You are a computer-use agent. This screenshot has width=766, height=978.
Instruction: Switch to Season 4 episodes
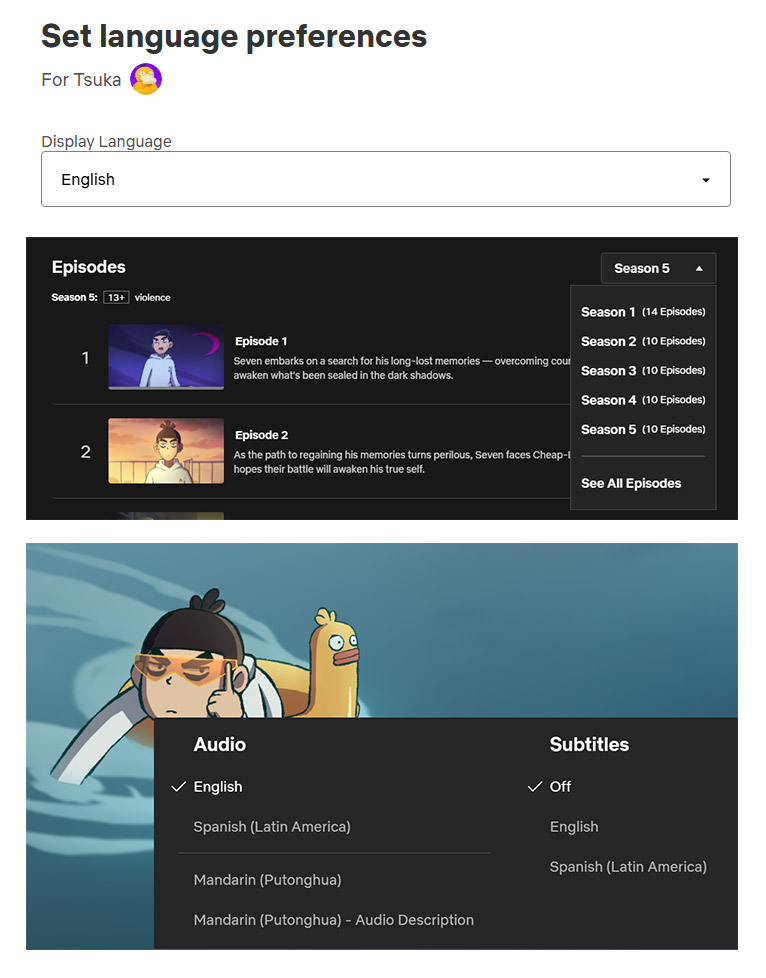coord(642,400)
